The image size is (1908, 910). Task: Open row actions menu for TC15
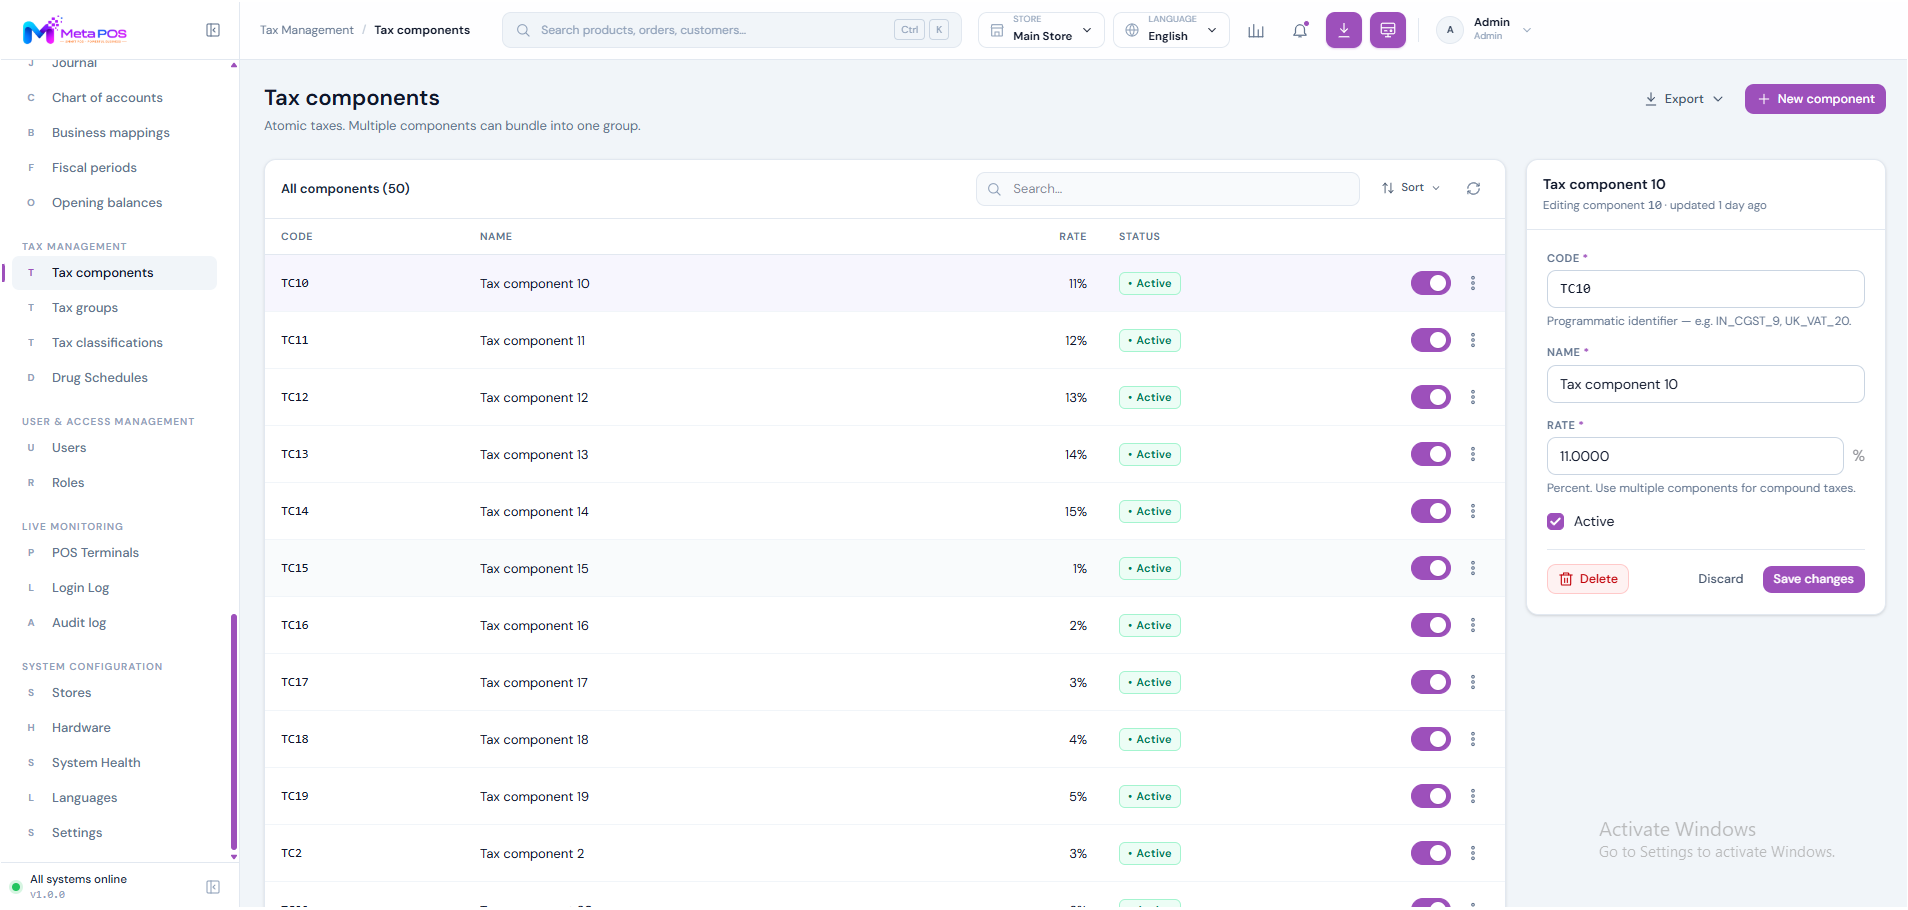pos(1473,568)
